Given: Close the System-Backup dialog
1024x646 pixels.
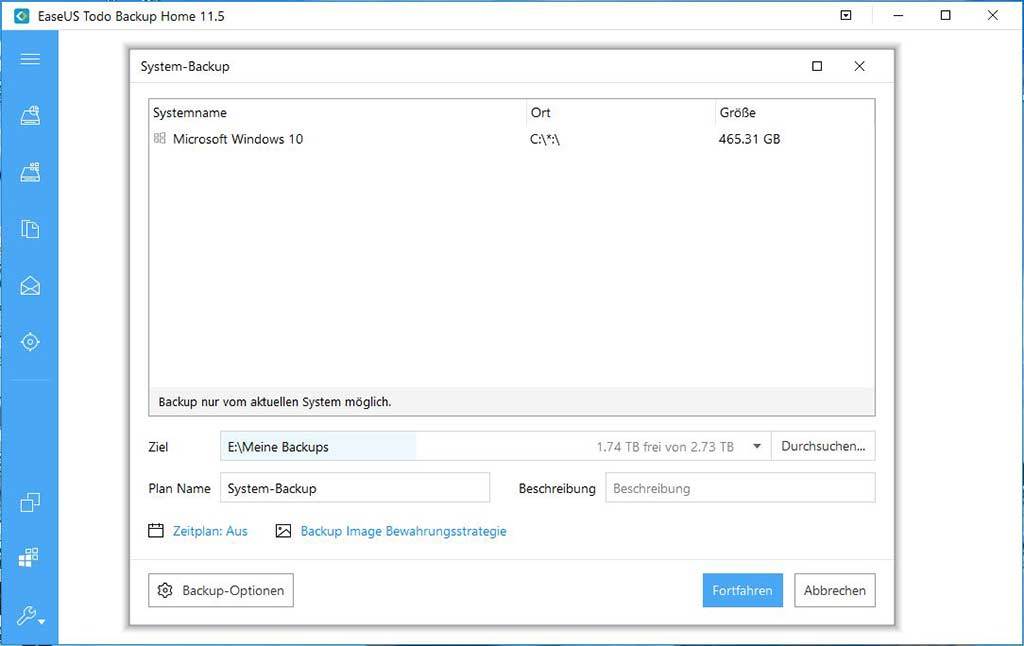Looking at the screenshot, I should pos(859,66).
